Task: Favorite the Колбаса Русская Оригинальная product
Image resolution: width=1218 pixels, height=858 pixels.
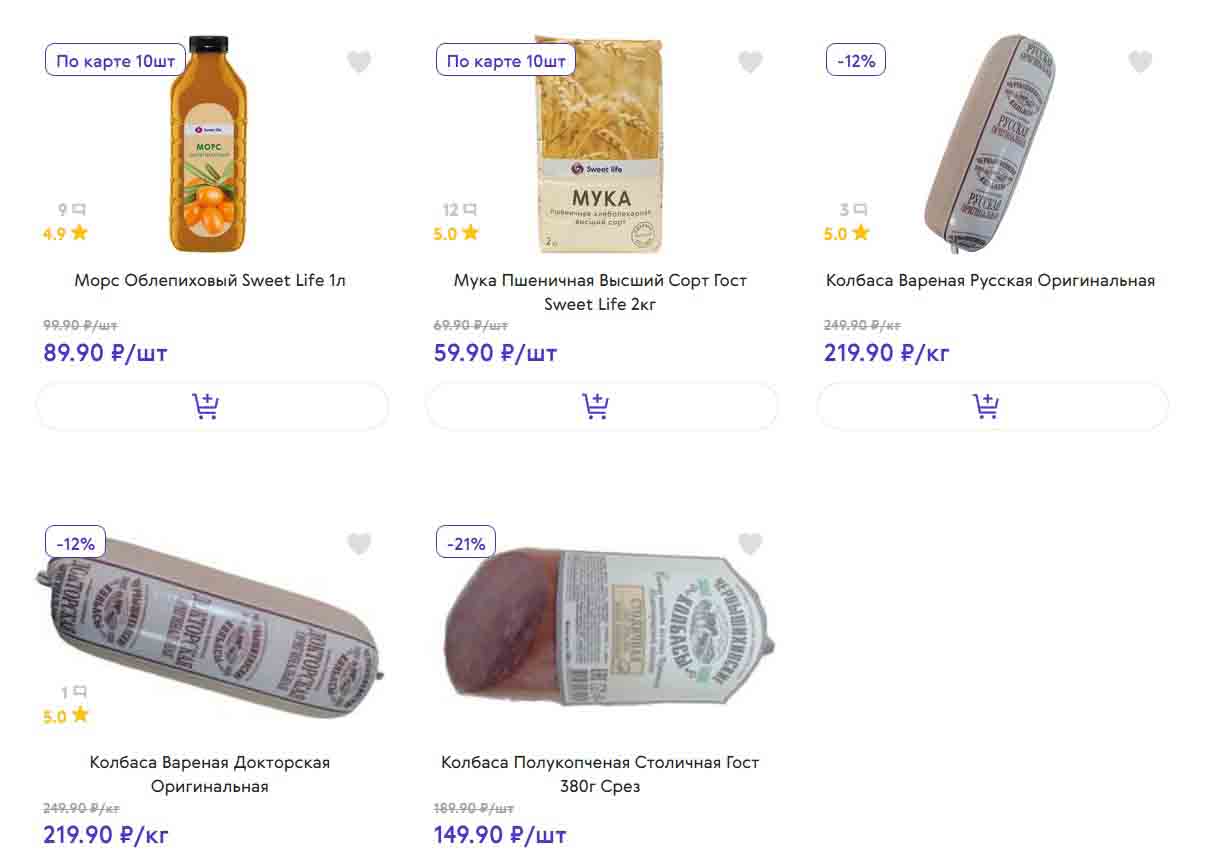Action: (x=1140, y=62)
